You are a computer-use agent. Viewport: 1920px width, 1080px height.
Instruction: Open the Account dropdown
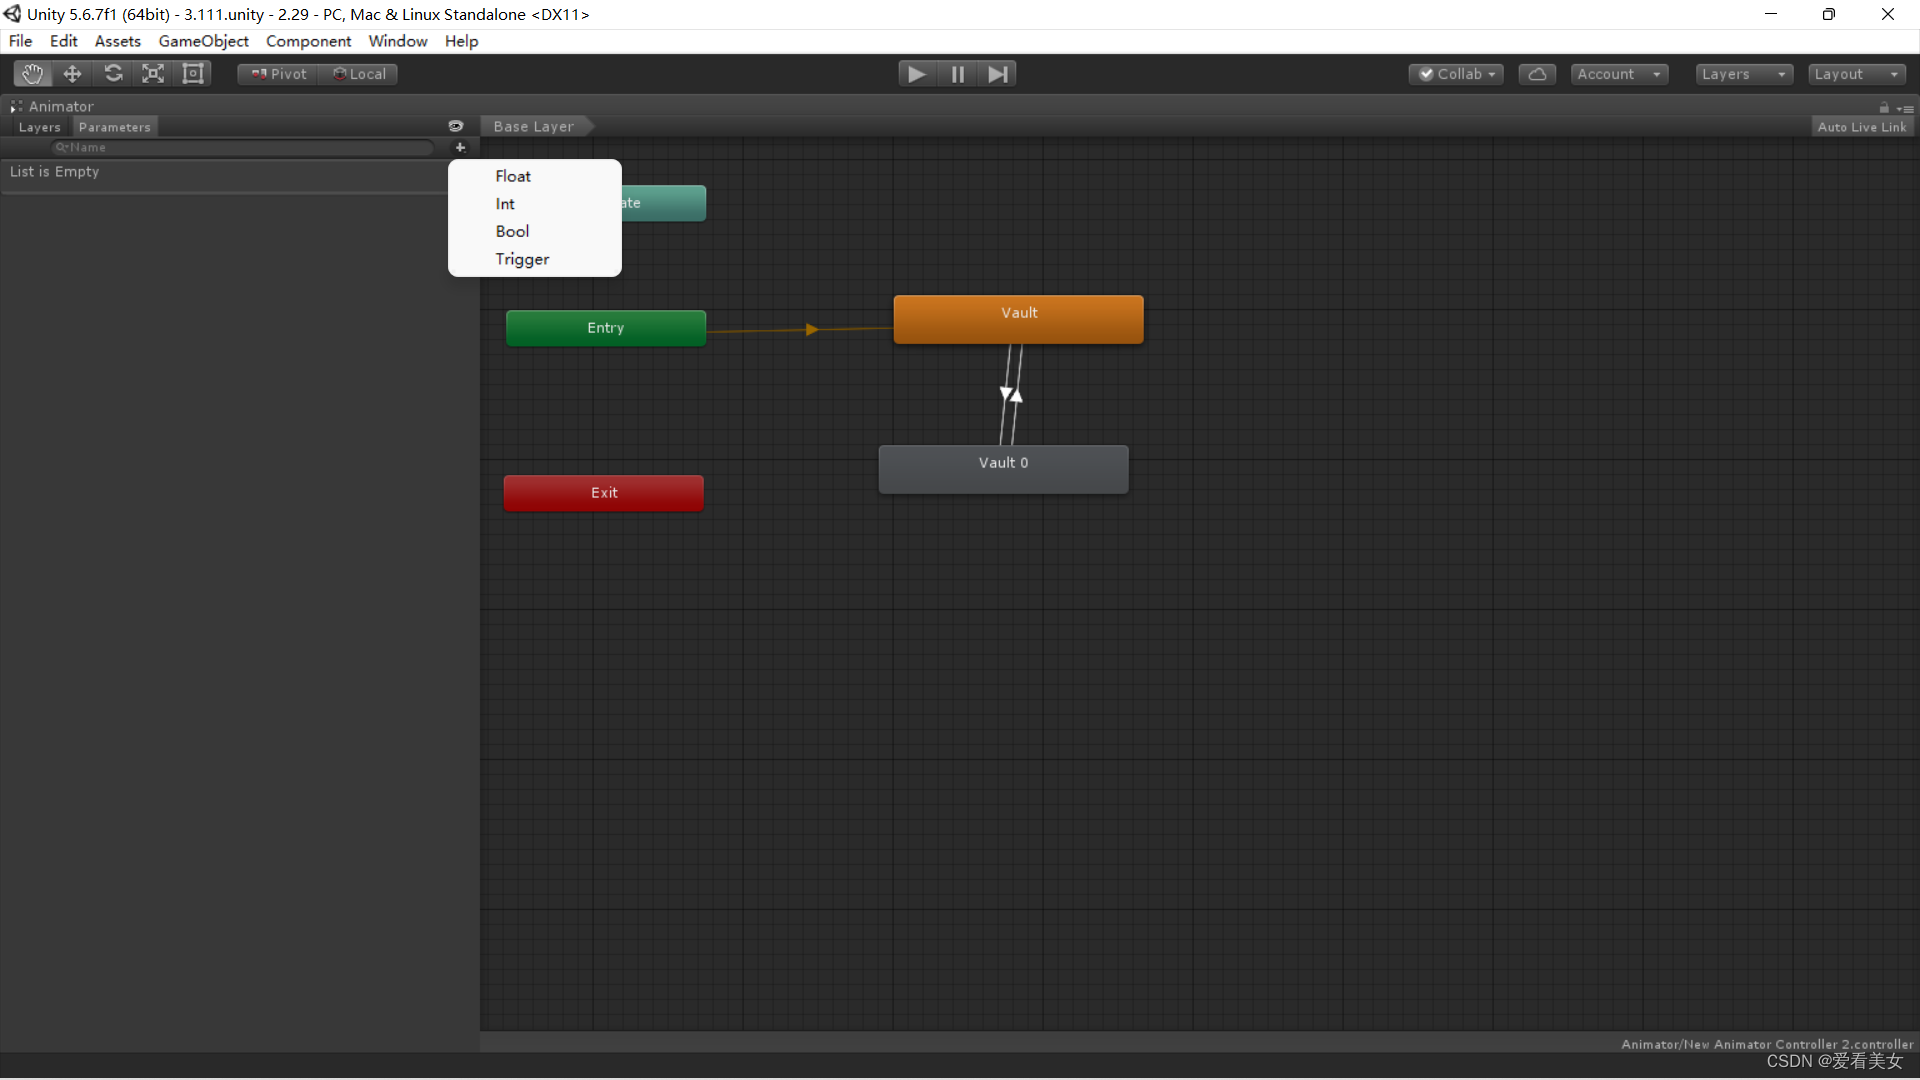click(1618, 74)
